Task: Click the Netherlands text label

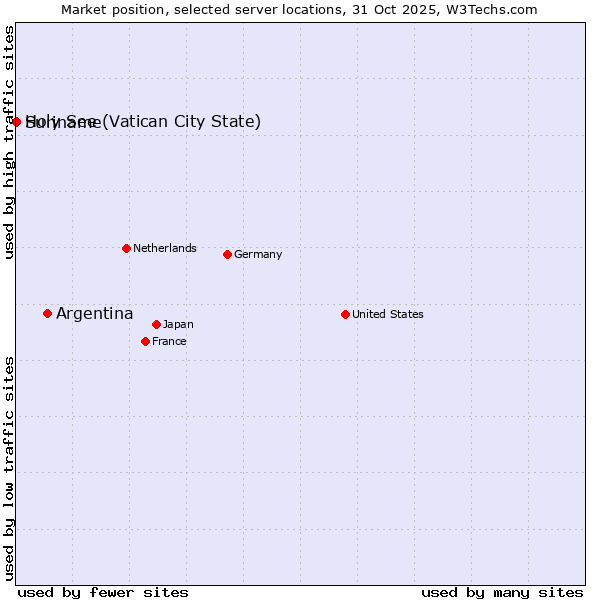Action: 164,248
